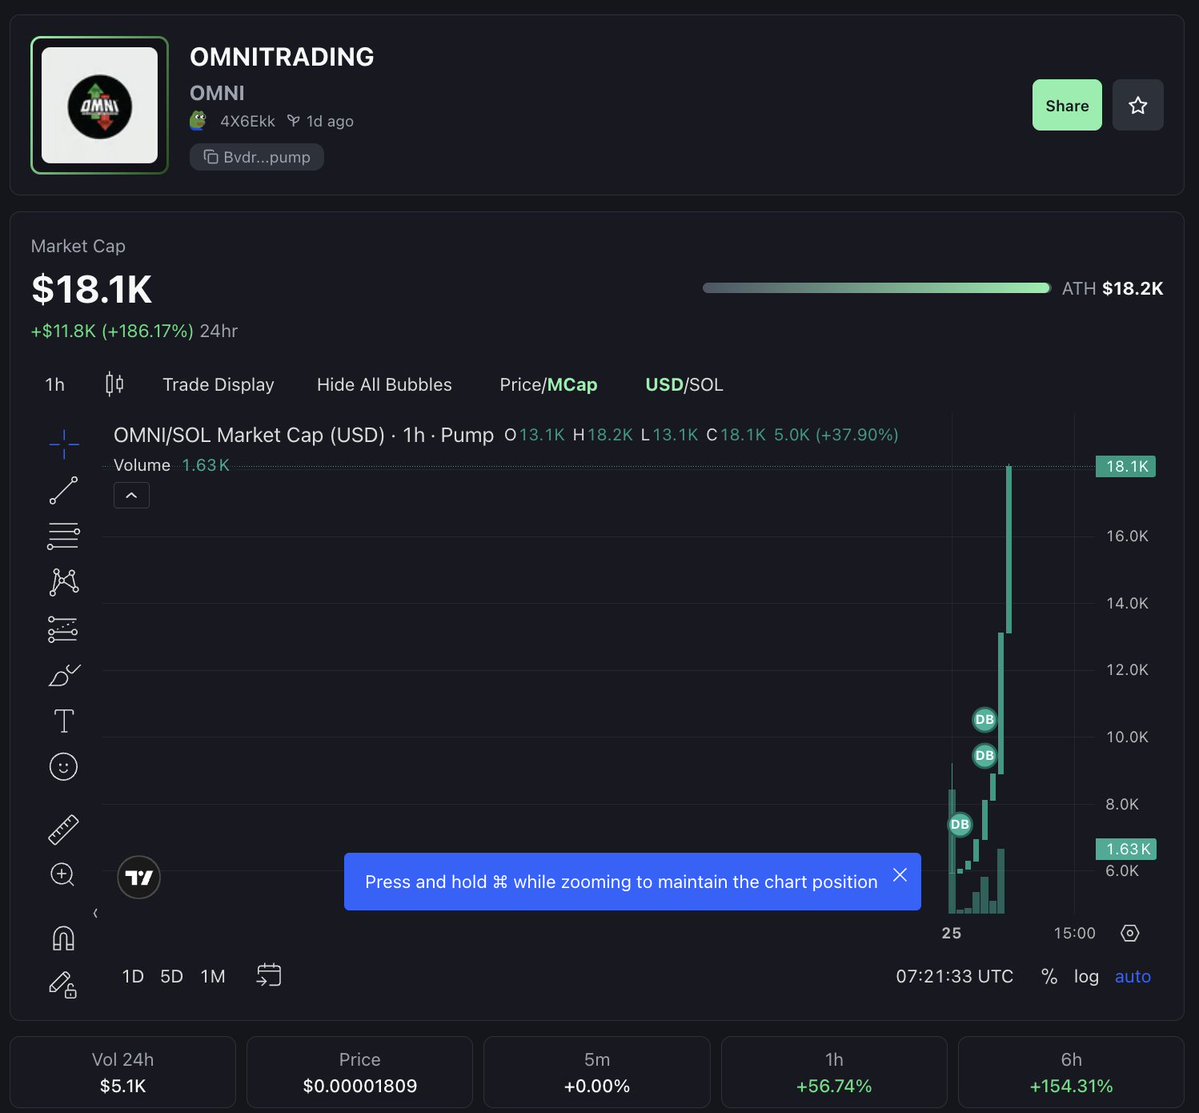Collapse the indicator legend chevron
Viewport: 1199px width, 1113px height.
(x=132, y=495)
